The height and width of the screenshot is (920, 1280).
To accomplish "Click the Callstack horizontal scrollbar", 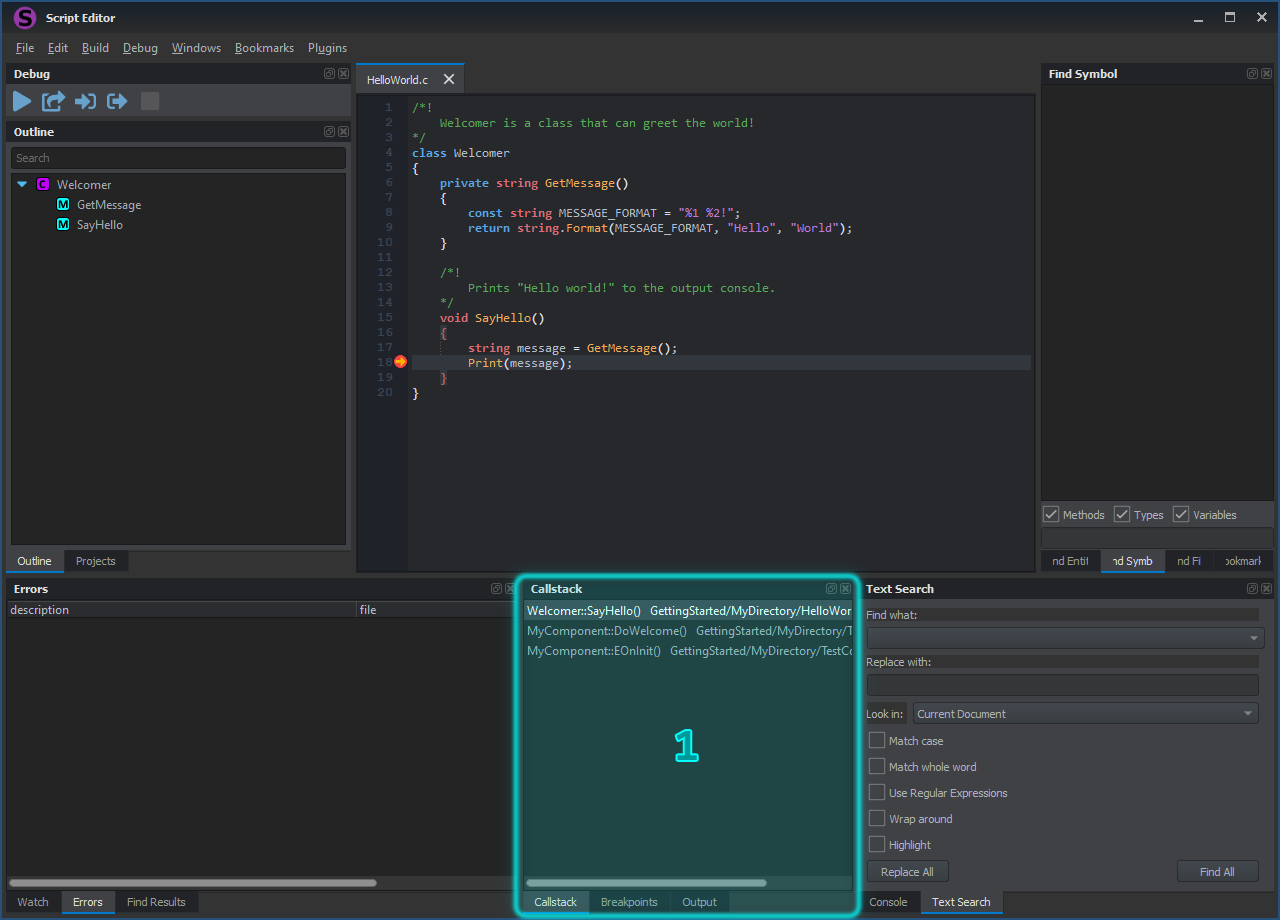I will pos(646,883).
